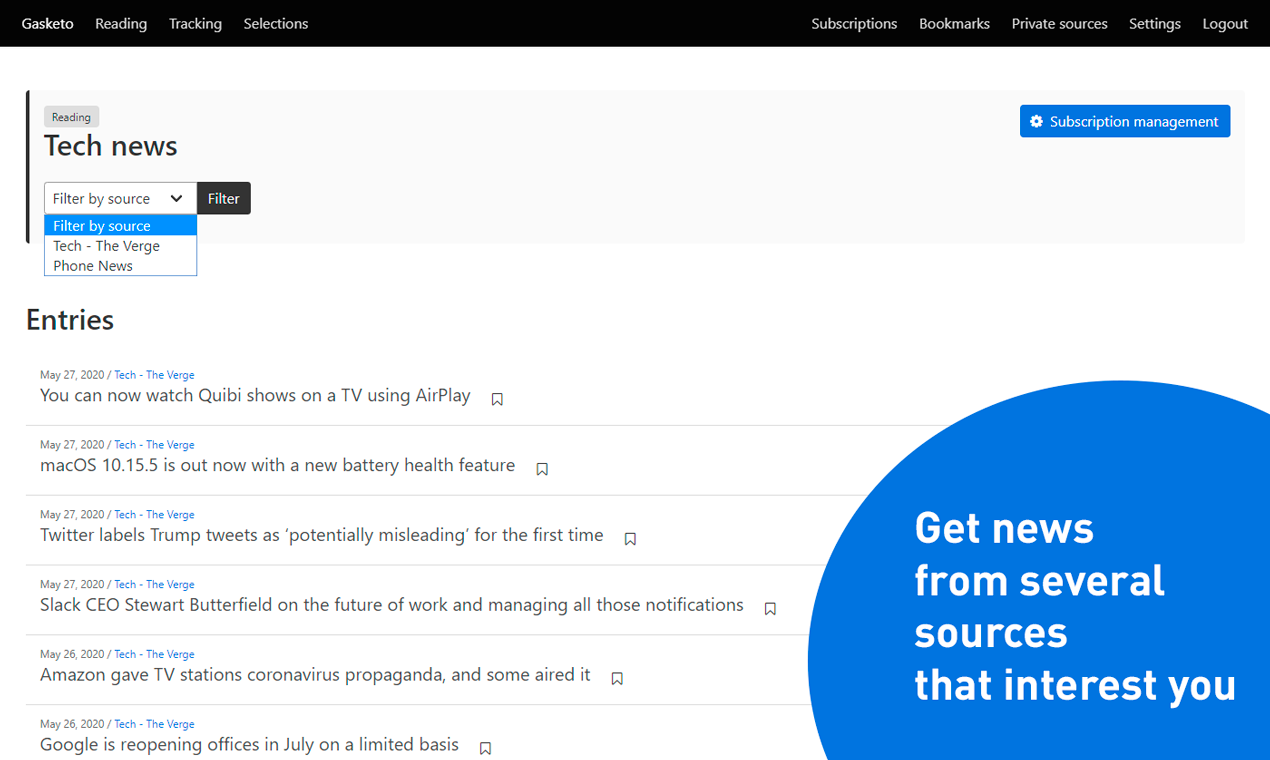Viewport: 1270px width, 760px height.
Task: Open the Filter by source dropdown
Action: point(120,198)
